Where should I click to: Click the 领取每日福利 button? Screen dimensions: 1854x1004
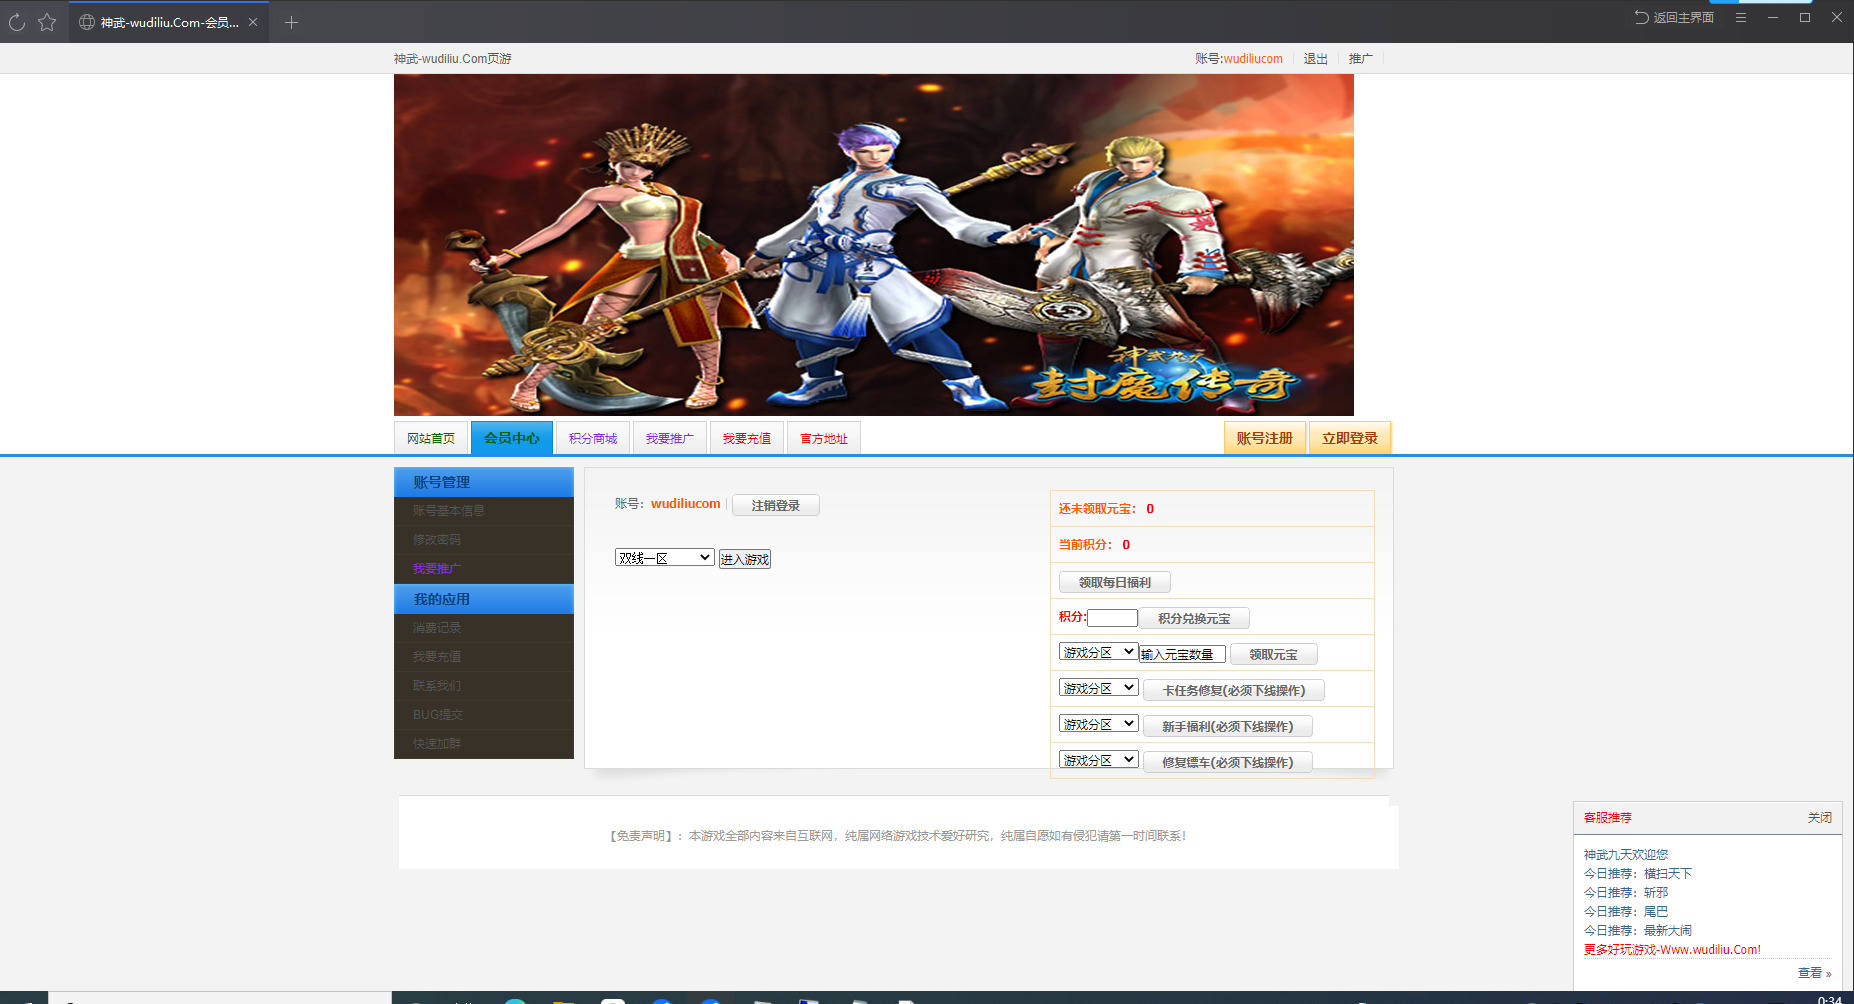1115,582
